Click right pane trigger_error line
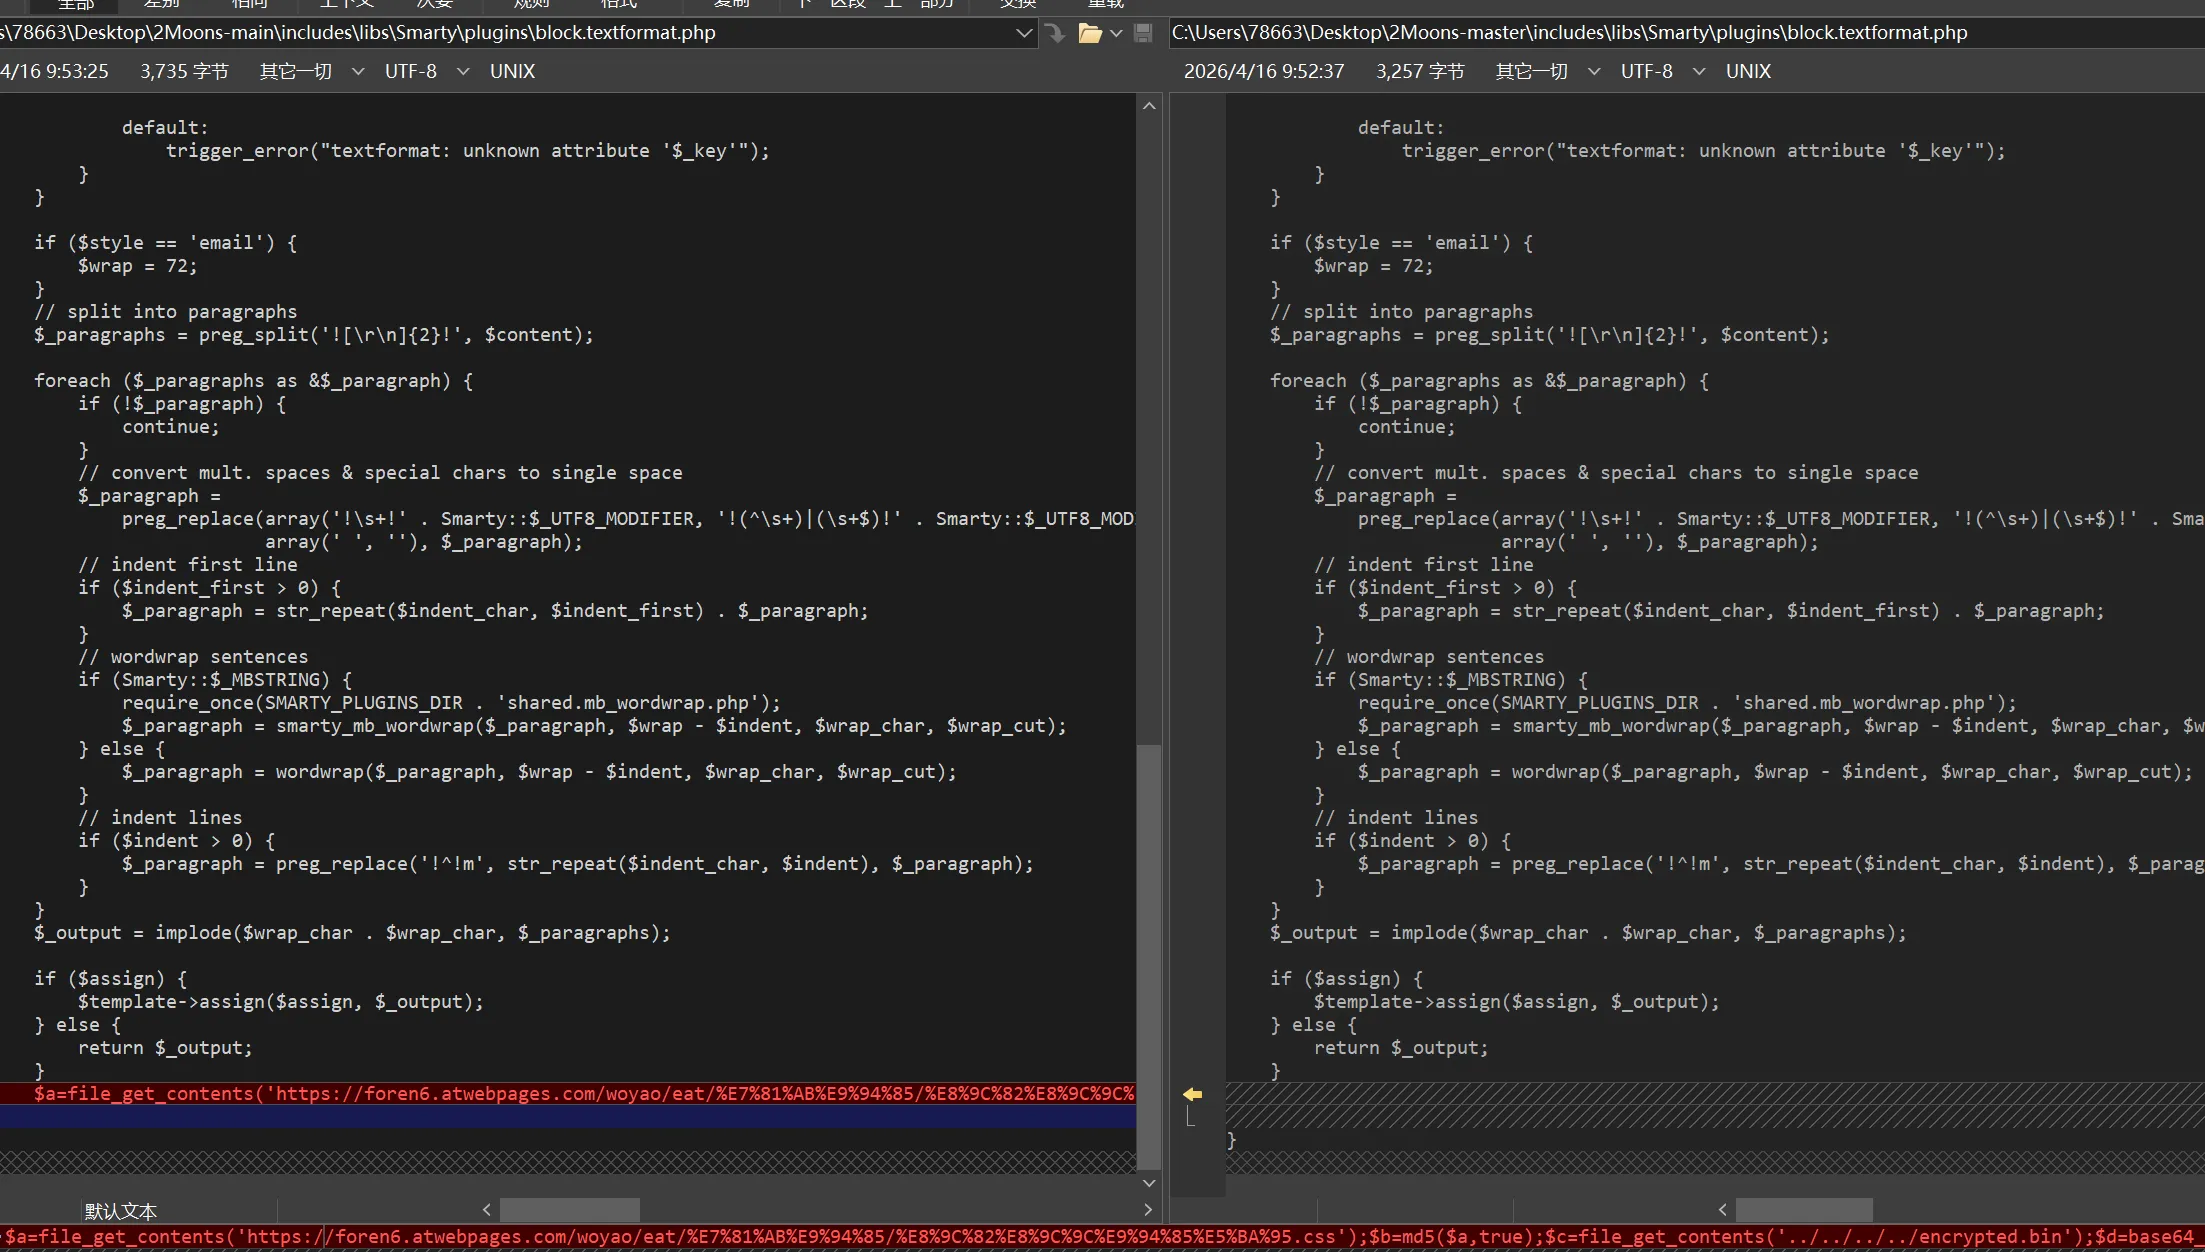 tap(1703, 151)
